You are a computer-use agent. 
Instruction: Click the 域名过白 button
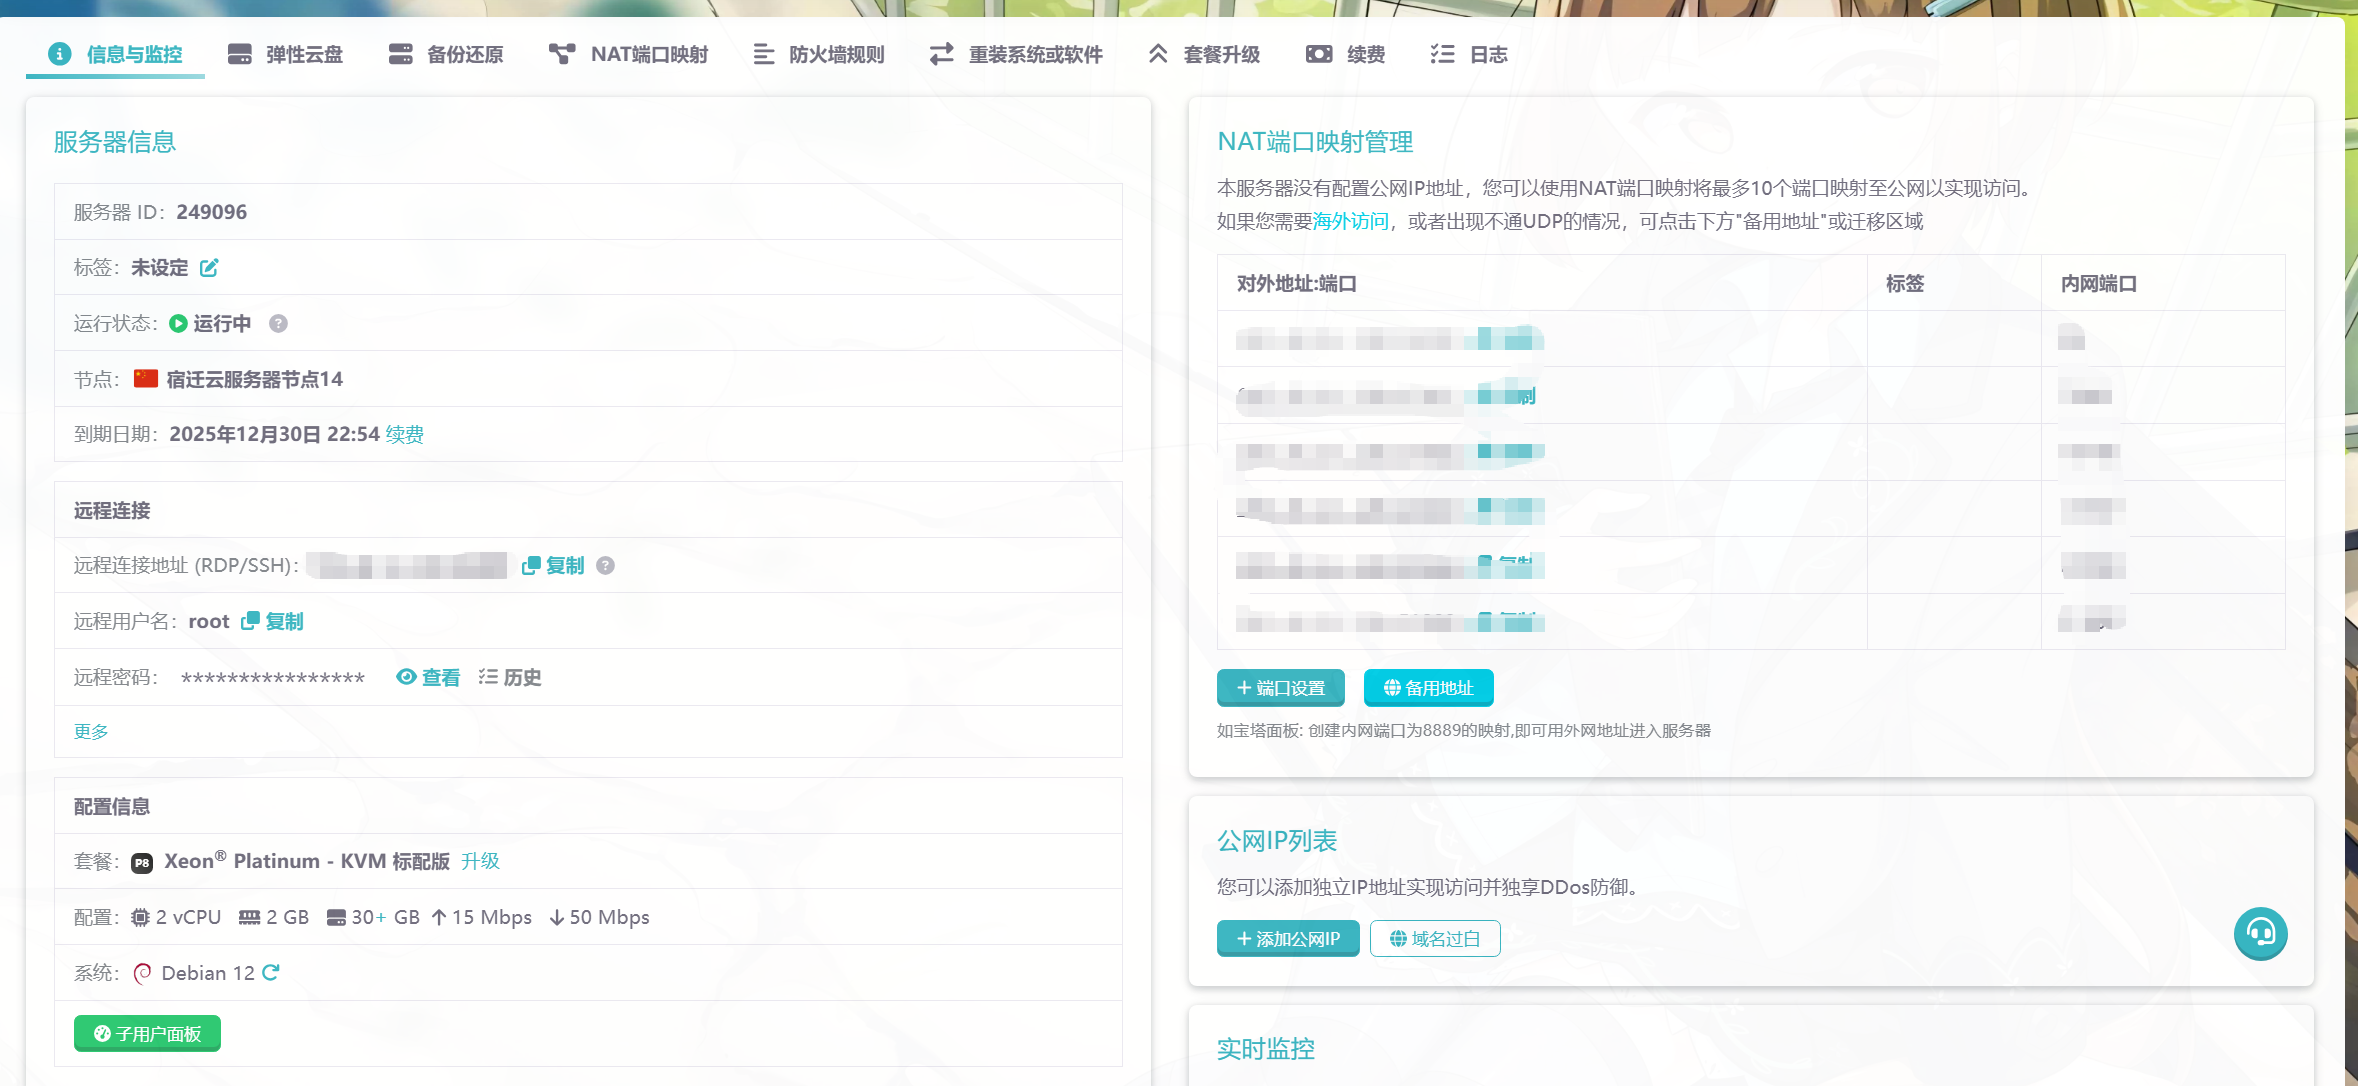click(x=1435, y=939)
